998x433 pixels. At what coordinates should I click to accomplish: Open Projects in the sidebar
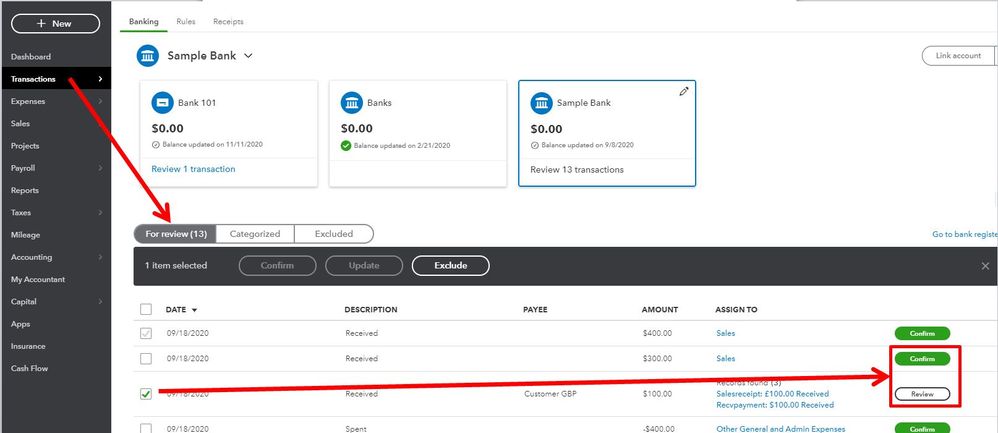(x=25, y=146)
